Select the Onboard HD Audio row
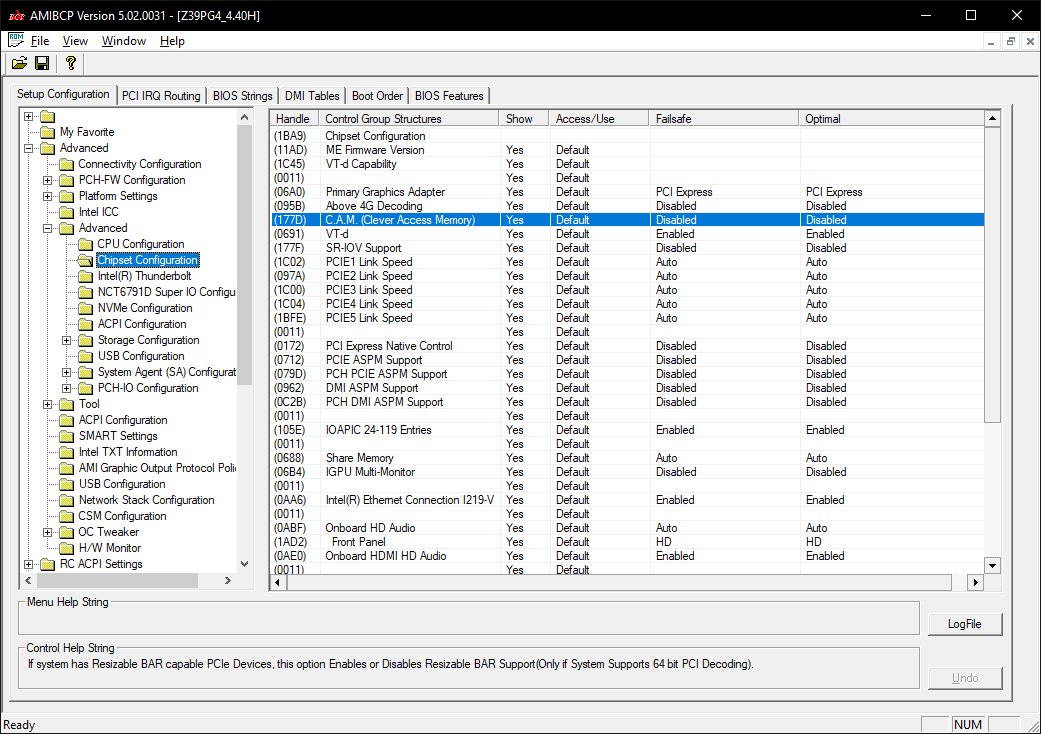This screenshot has height=734, width=1041. 627,528
